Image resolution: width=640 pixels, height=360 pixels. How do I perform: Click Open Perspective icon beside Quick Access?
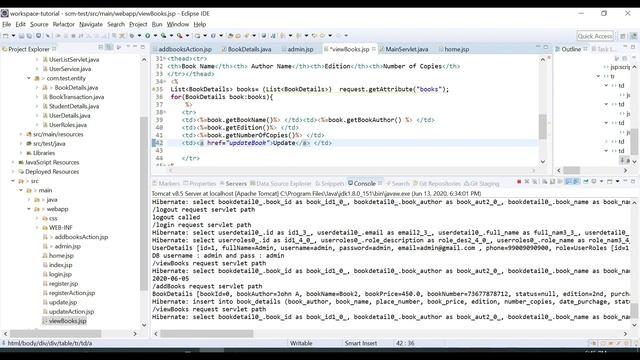tap(622, 36)
